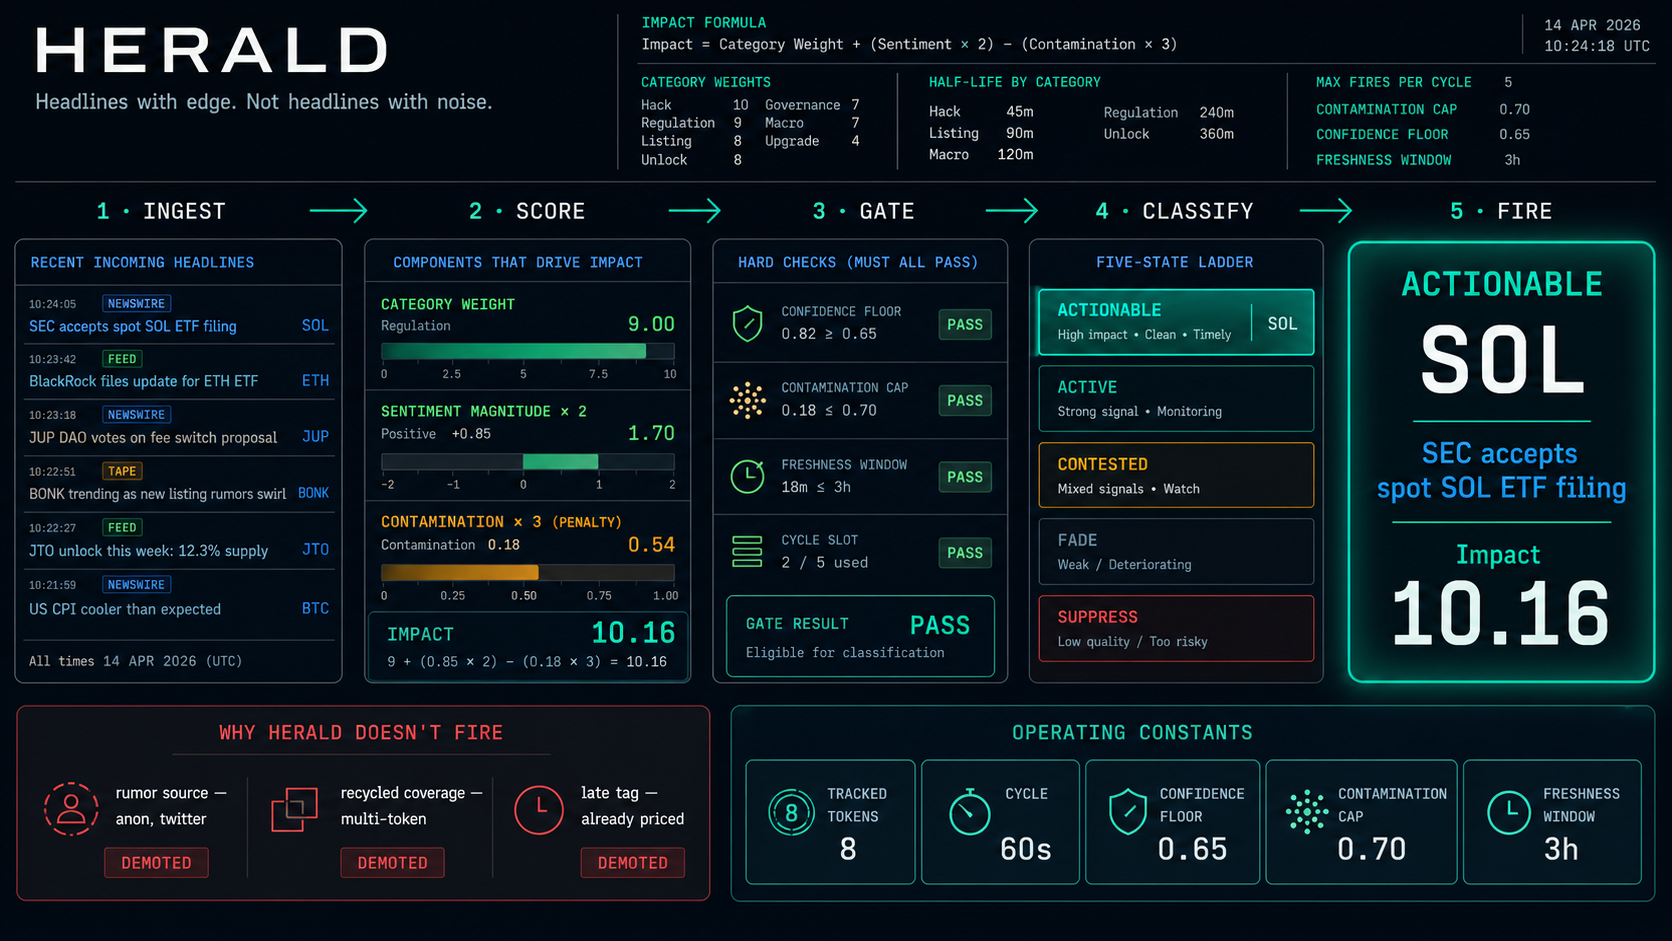1672x941 pixels.
Task: Open the 4 · CLASSIFY stage heading
Action: (x=1174, y=211)
